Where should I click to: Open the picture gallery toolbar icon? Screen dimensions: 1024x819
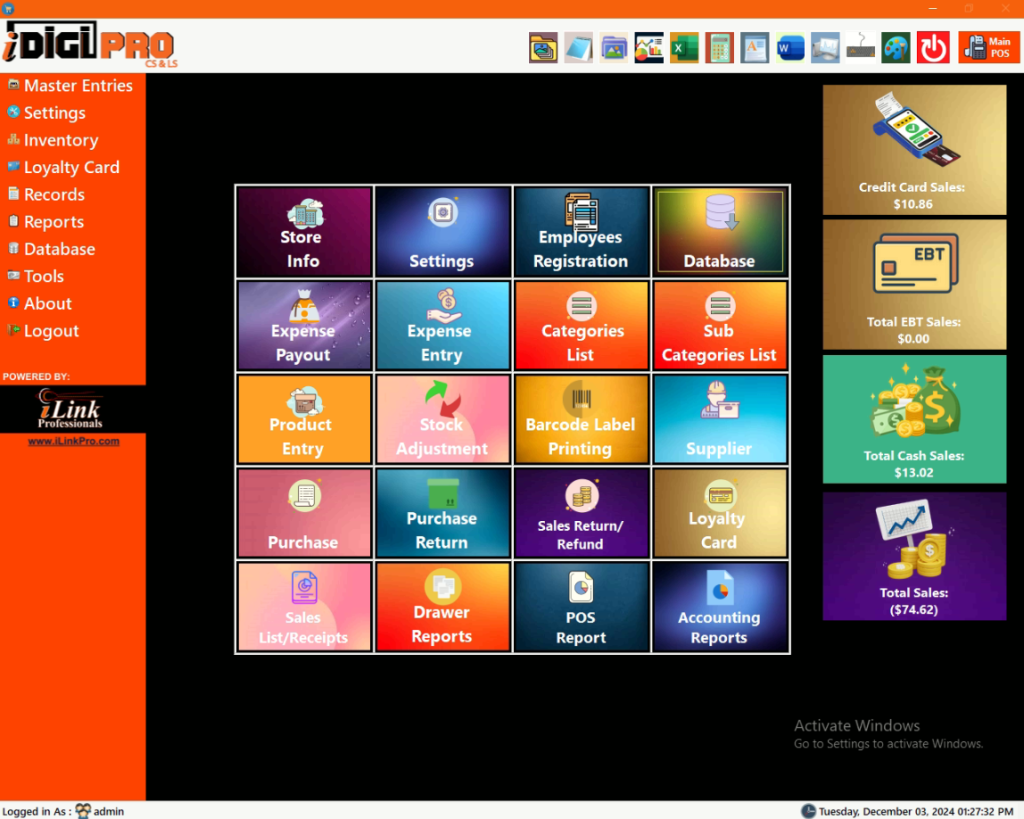click(614, 48)
